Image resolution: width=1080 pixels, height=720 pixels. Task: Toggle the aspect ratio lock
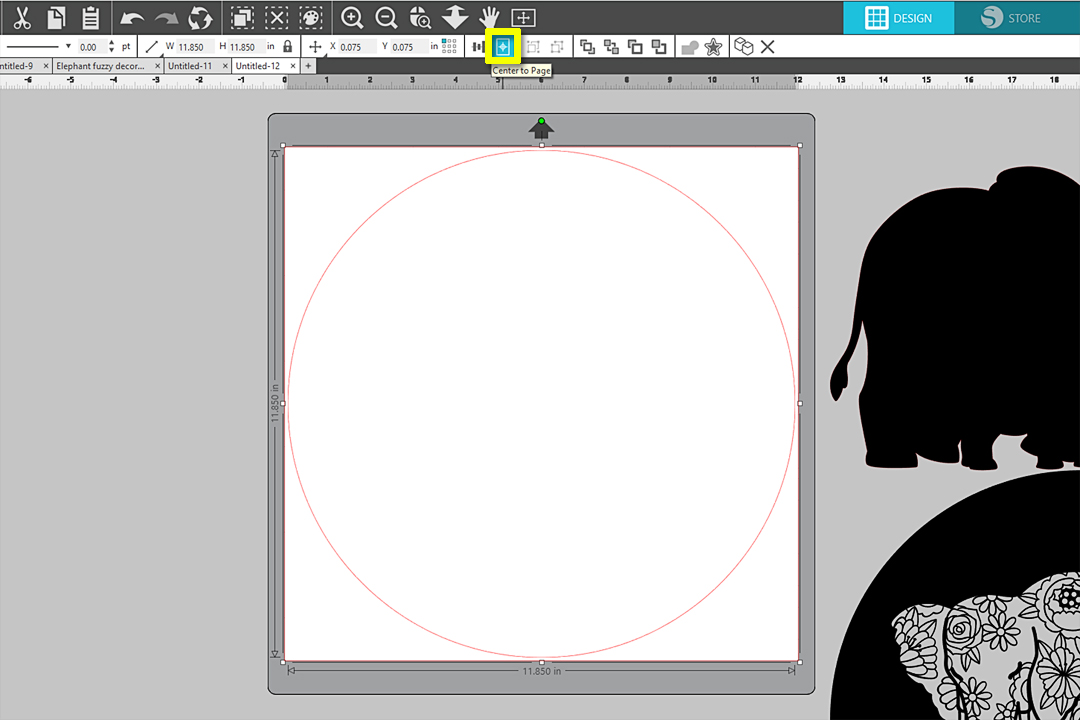(288, 46)
